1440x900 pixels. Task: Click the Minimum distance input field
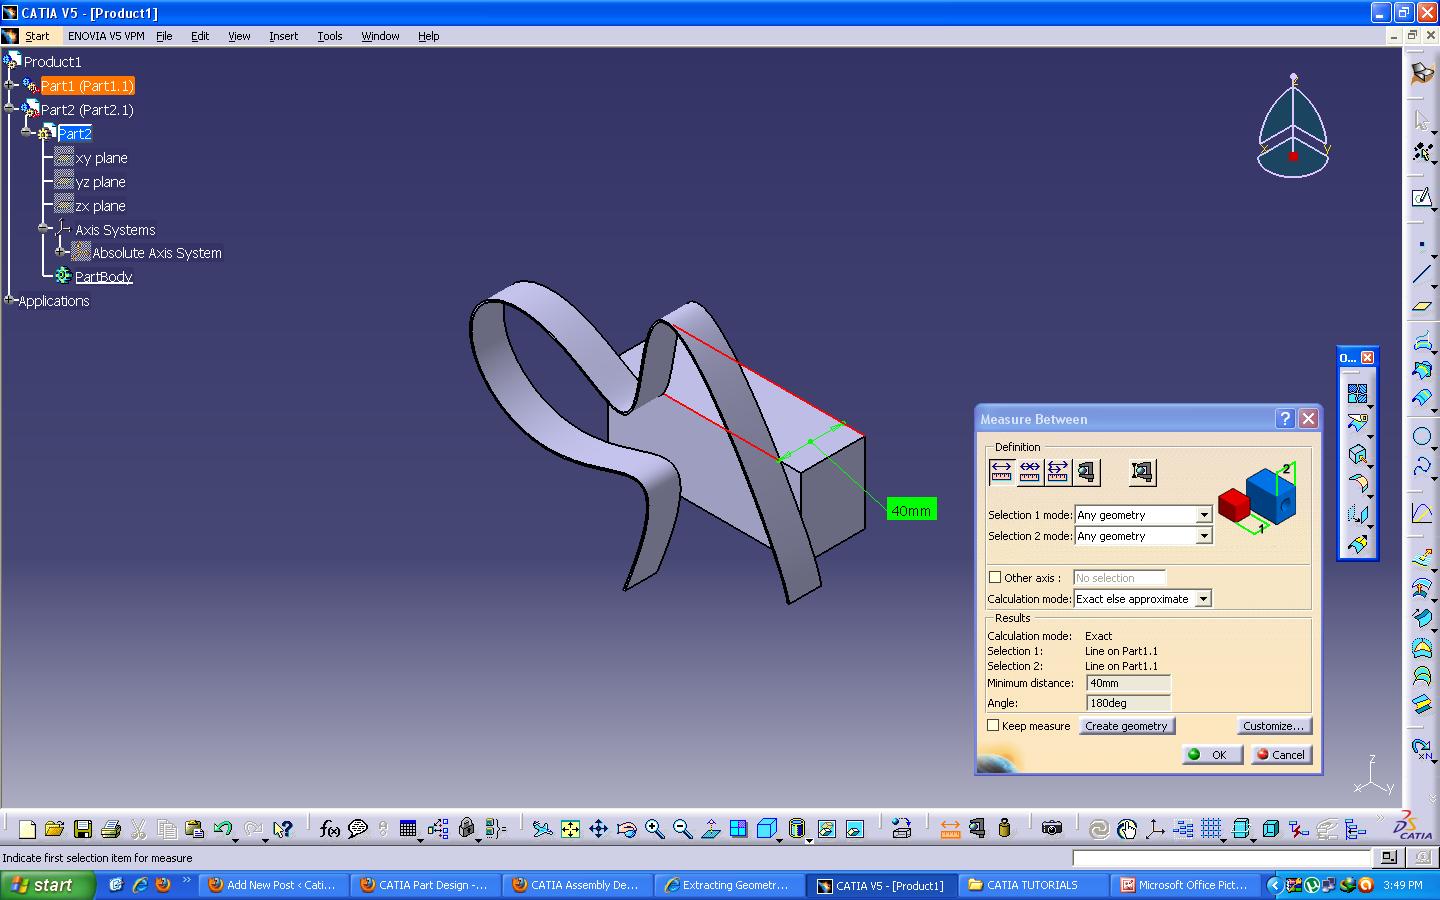coord(1128,684)
